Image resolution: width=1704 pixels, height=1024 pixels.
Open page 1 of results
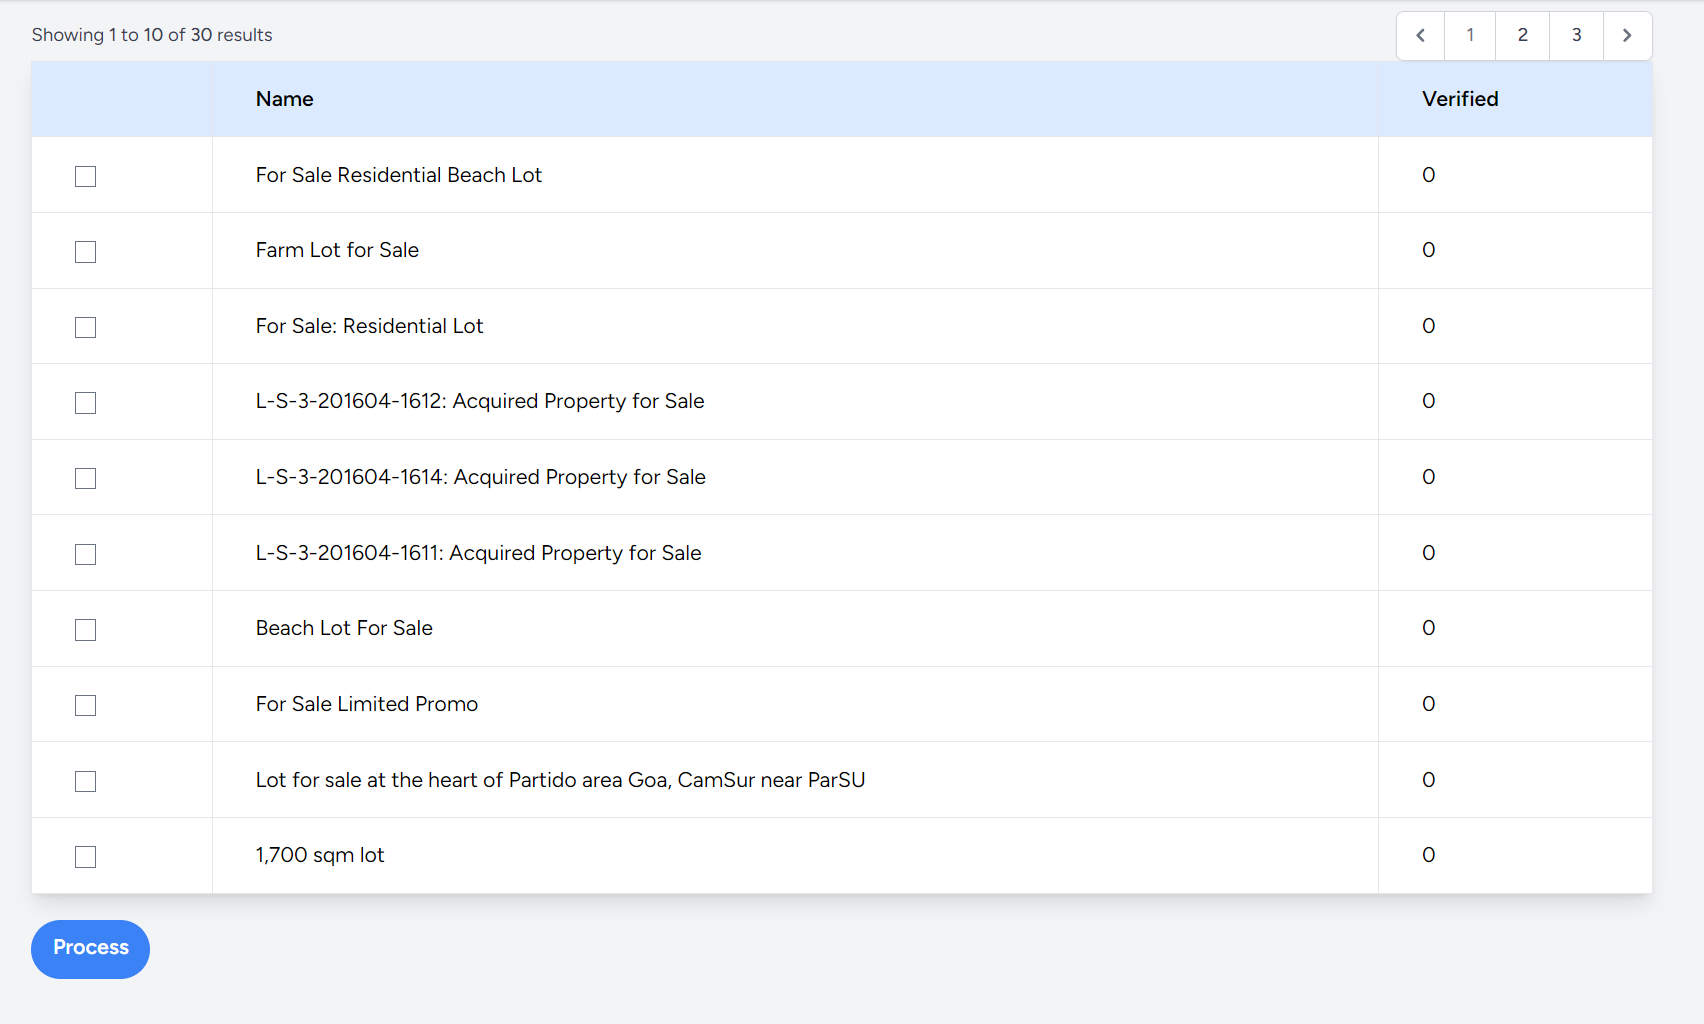click(1470, 36)
